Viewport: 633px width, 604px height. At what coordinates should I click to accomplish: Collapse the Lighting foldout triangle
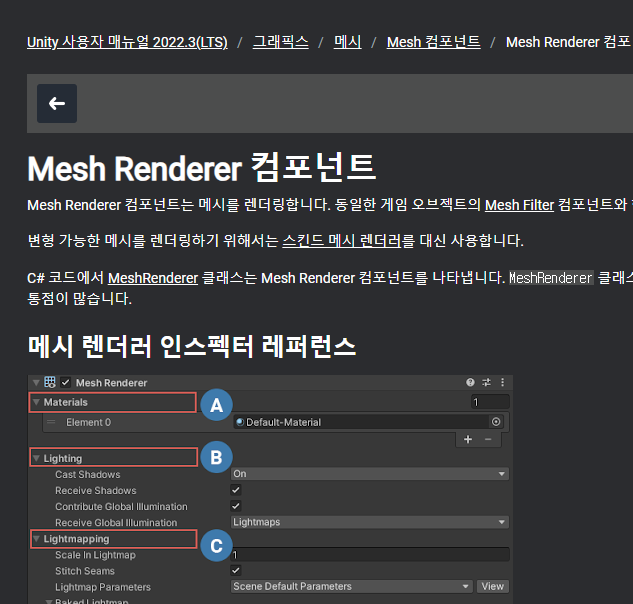(x=36, y=458)
